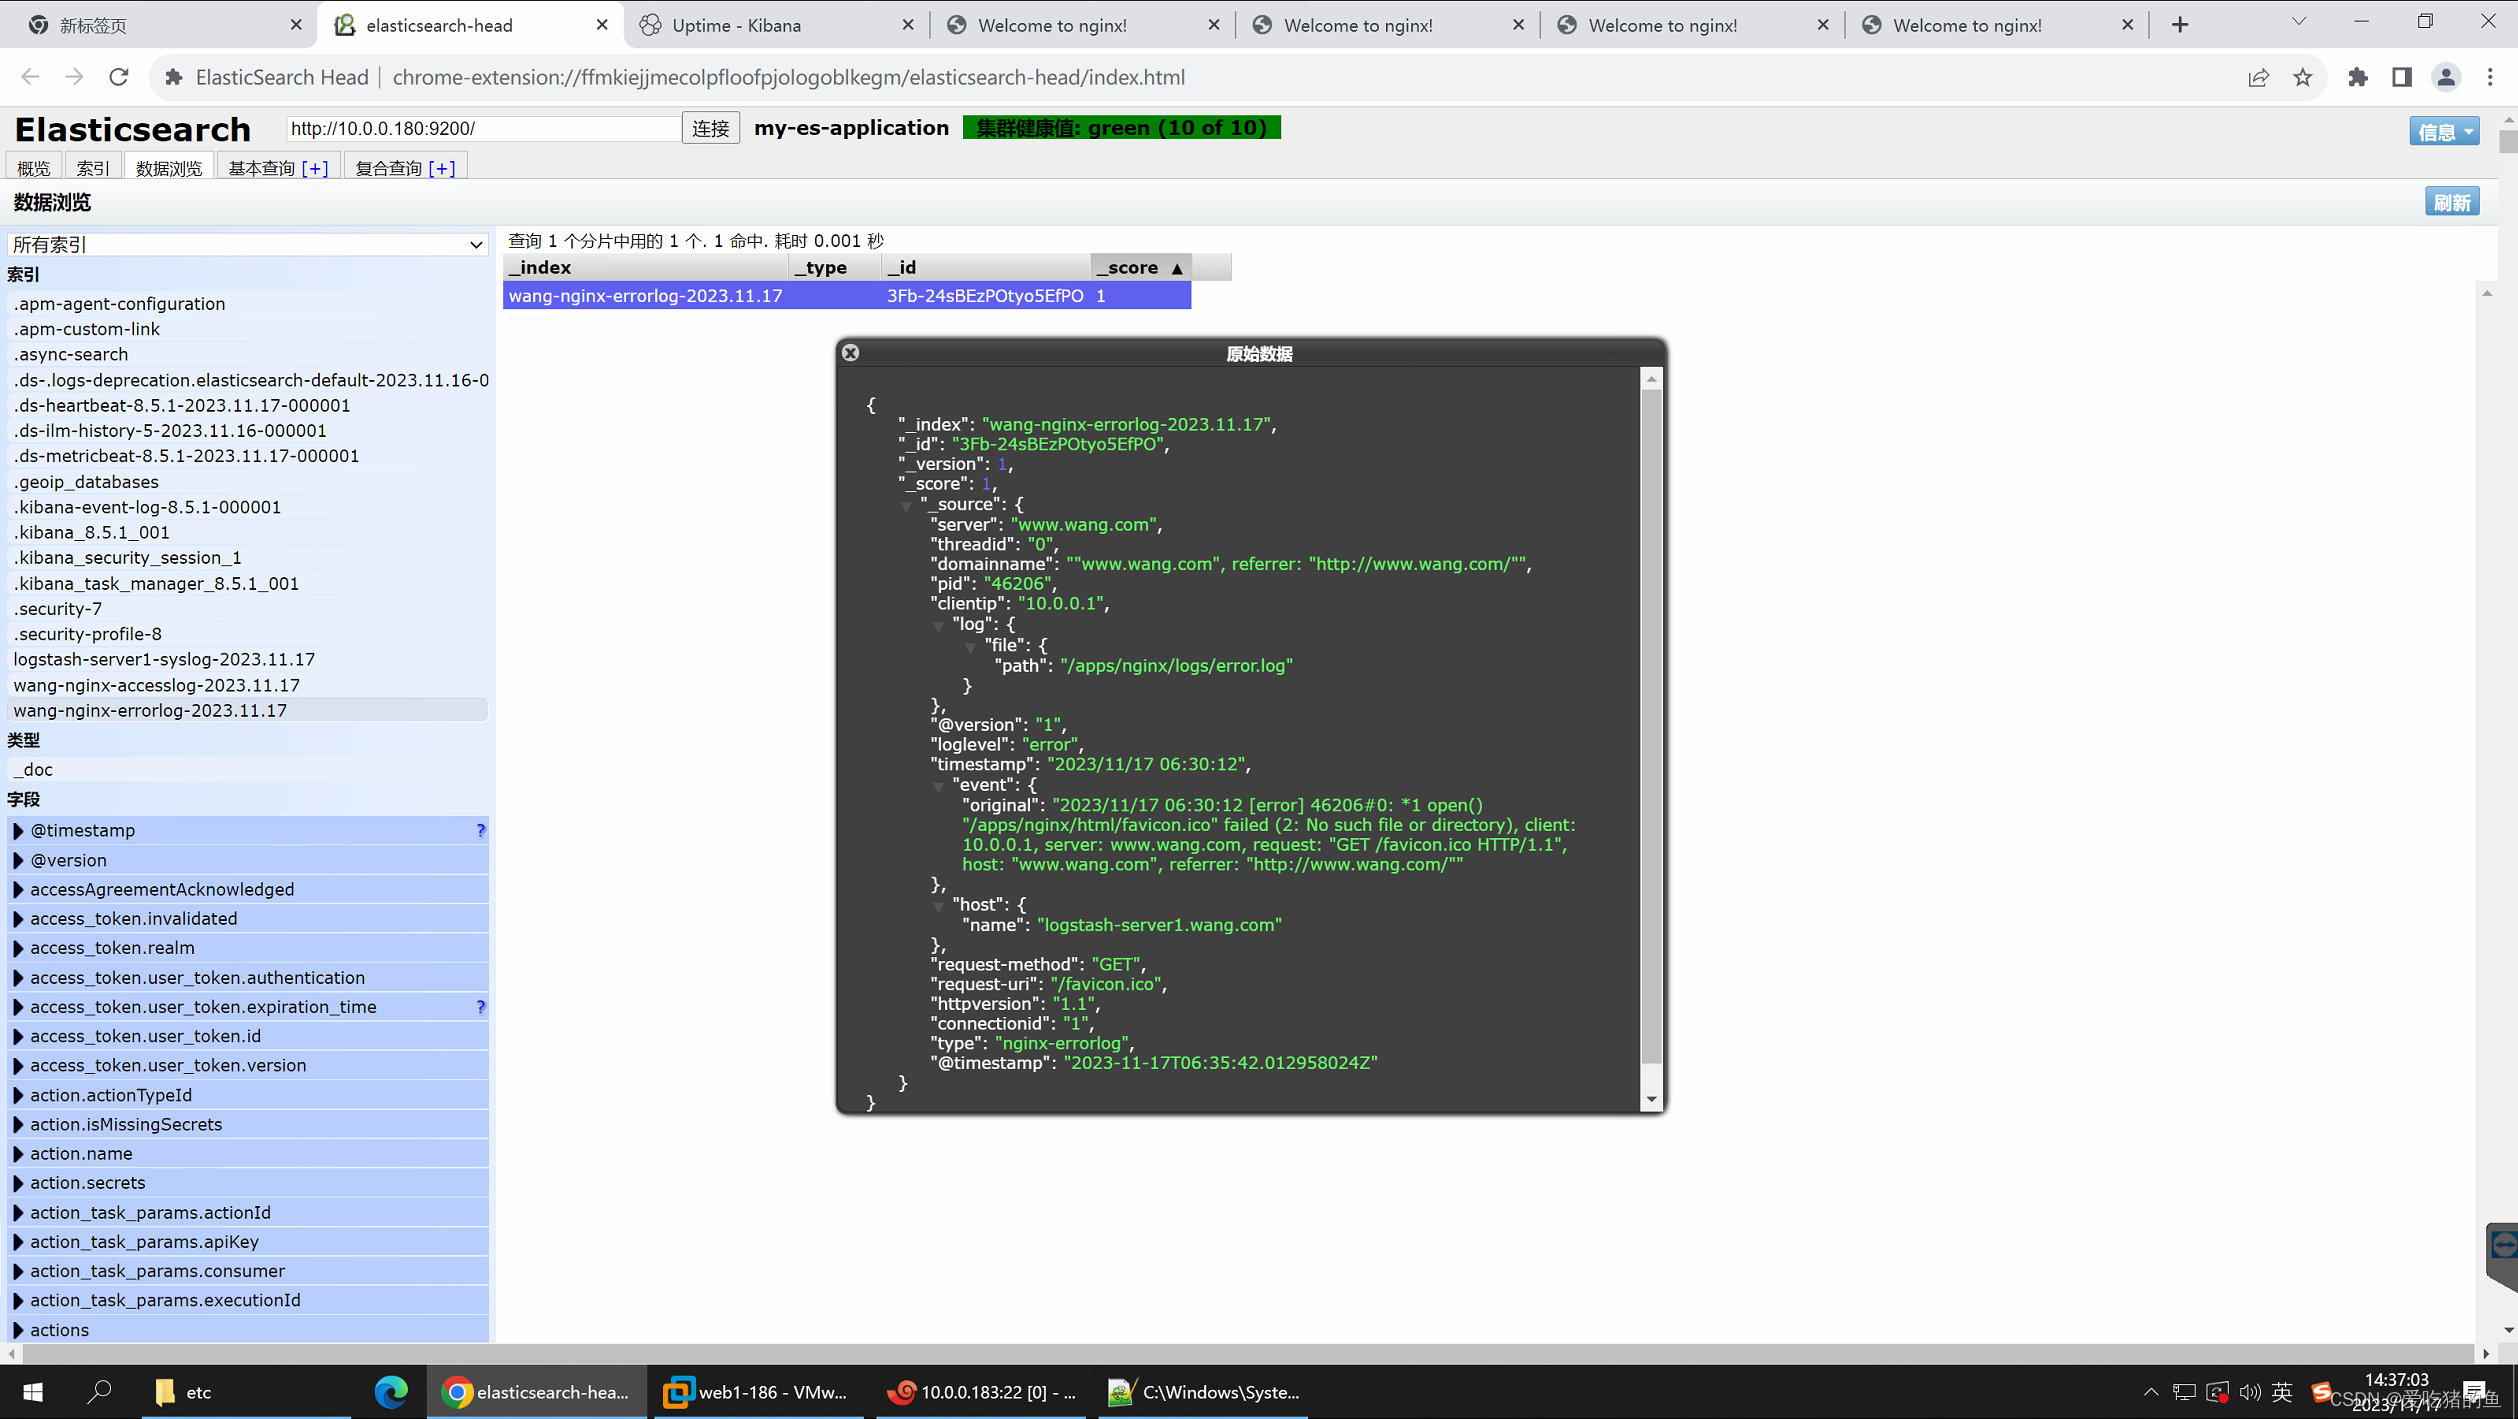Switch to the 数据浏览 browser tab
This screenshot has height=1419, width=2518.
pos(169,168)
